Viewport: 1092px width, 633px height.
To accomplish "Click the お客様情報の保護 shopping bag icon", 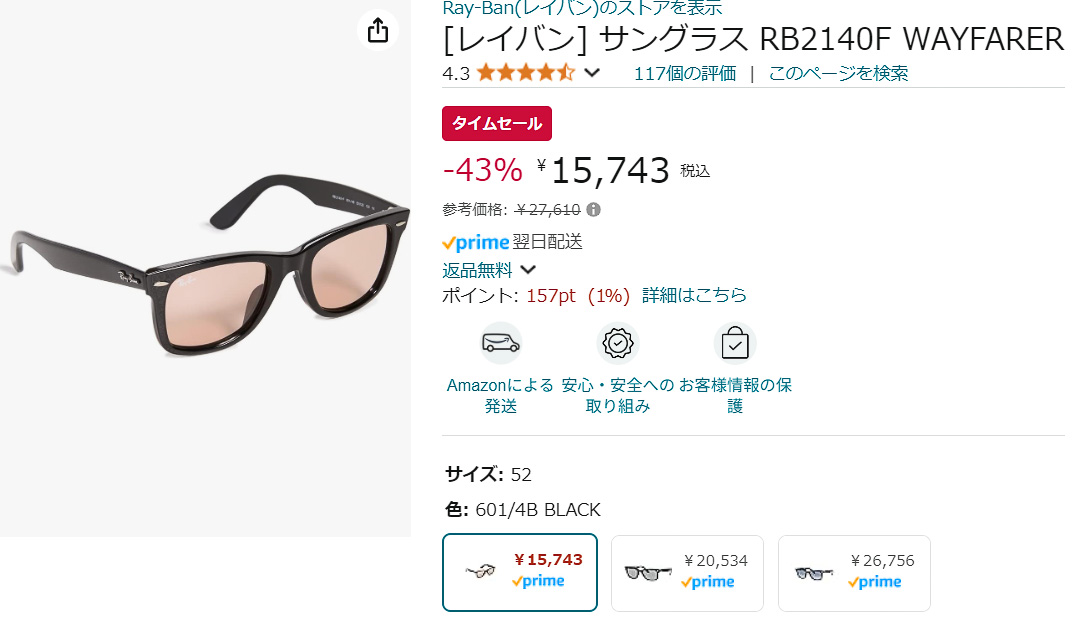I will click(x=734, y=342).
